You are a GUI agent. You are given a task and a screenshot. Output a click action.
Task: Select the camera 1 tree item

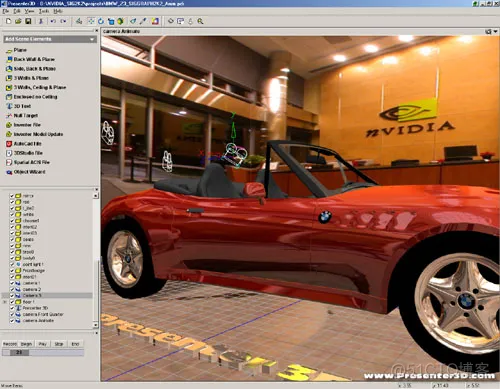[x=31, y=283]
